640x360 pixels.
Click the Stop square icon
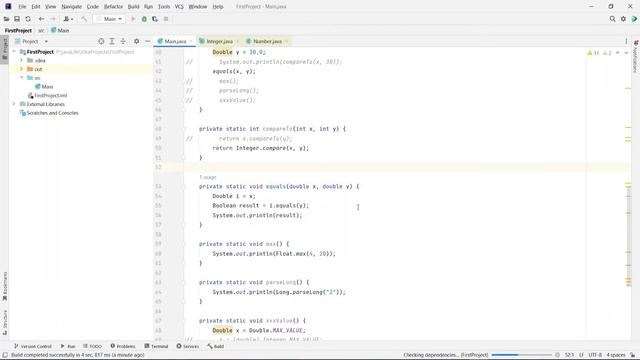point(166,19)
